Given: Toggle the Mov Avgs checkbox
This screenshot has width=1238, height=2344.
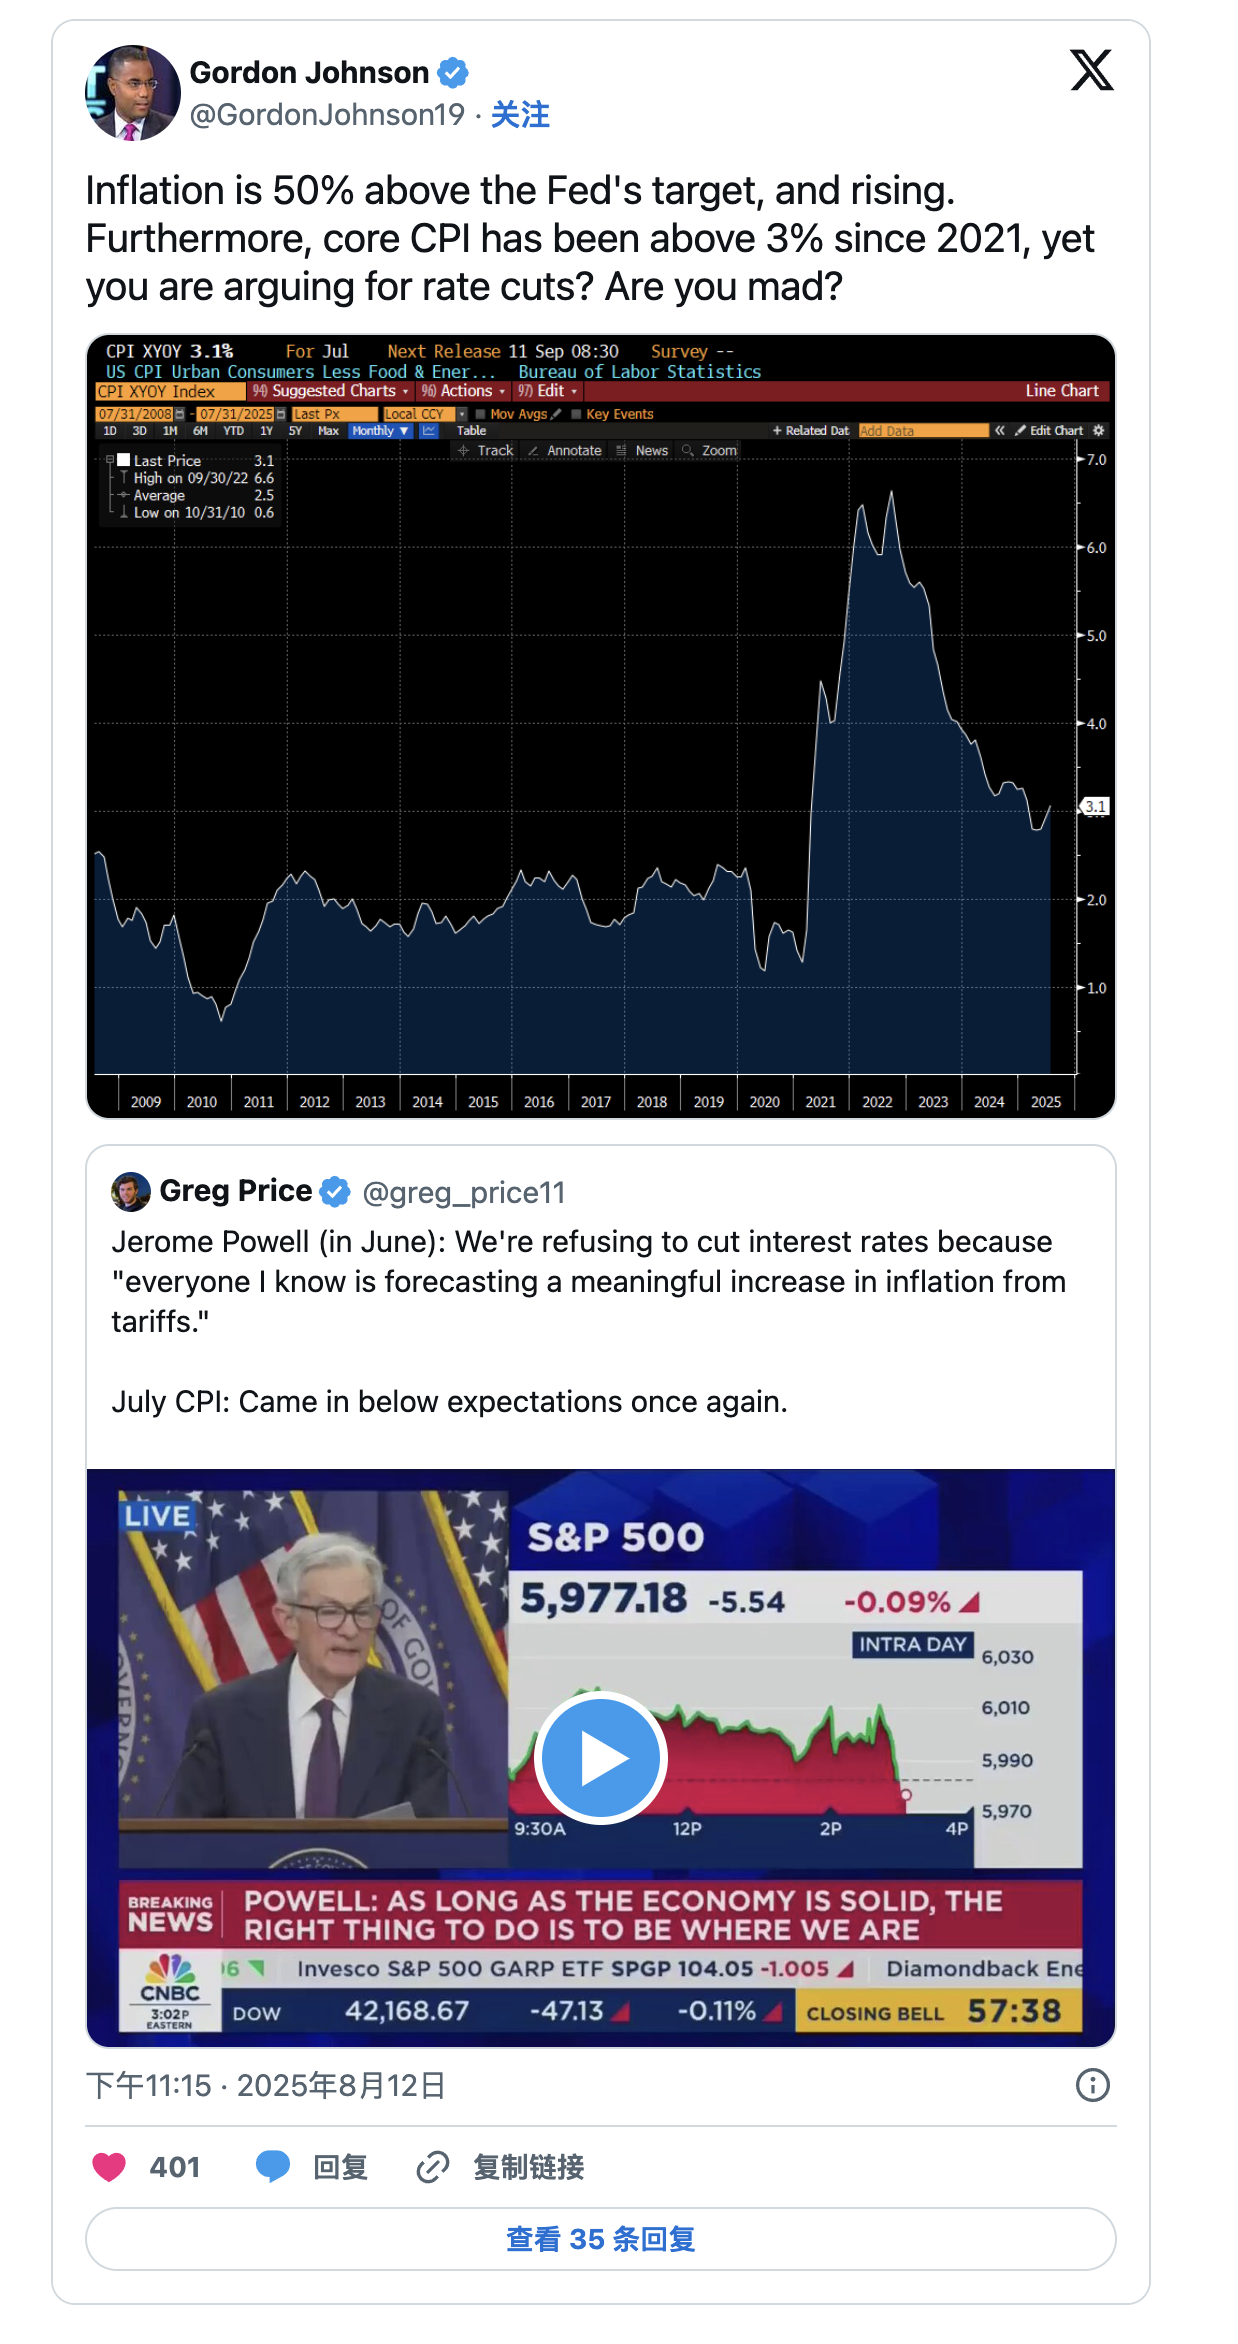Looking at the screenshot, I should coord(480,414).
